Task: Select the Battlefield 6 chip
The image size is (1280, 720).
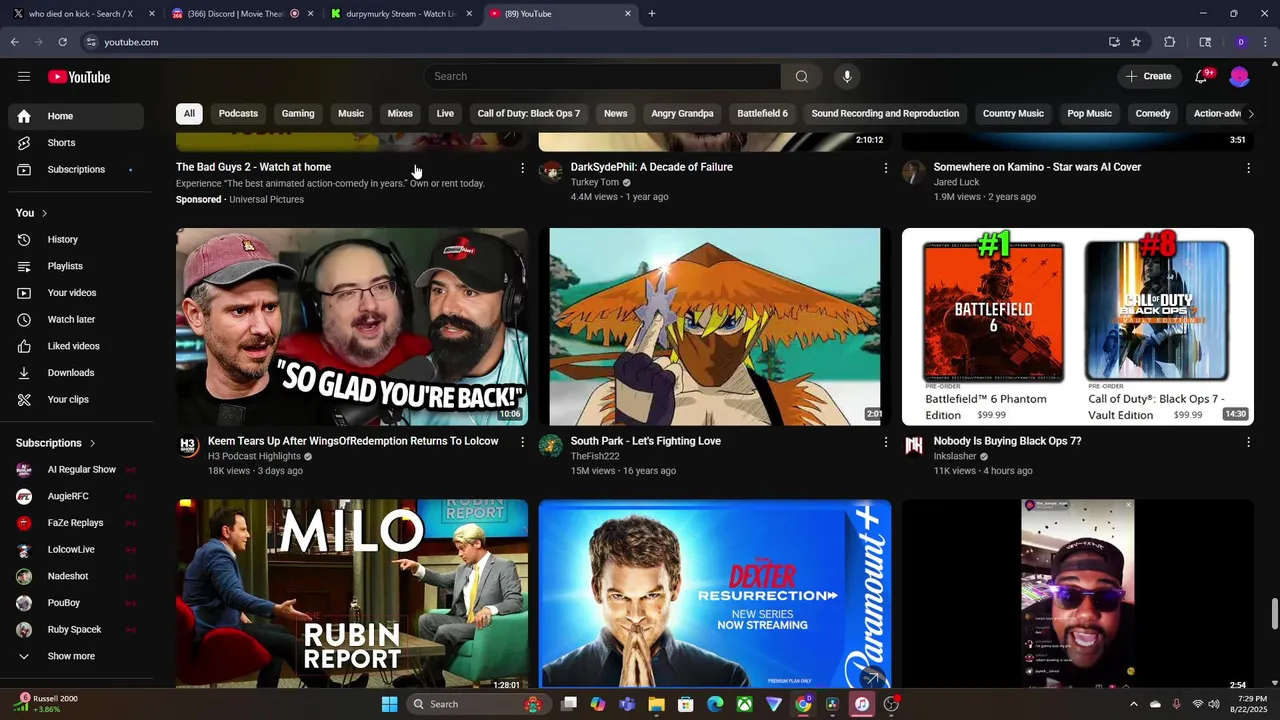Action: point(763,113)
